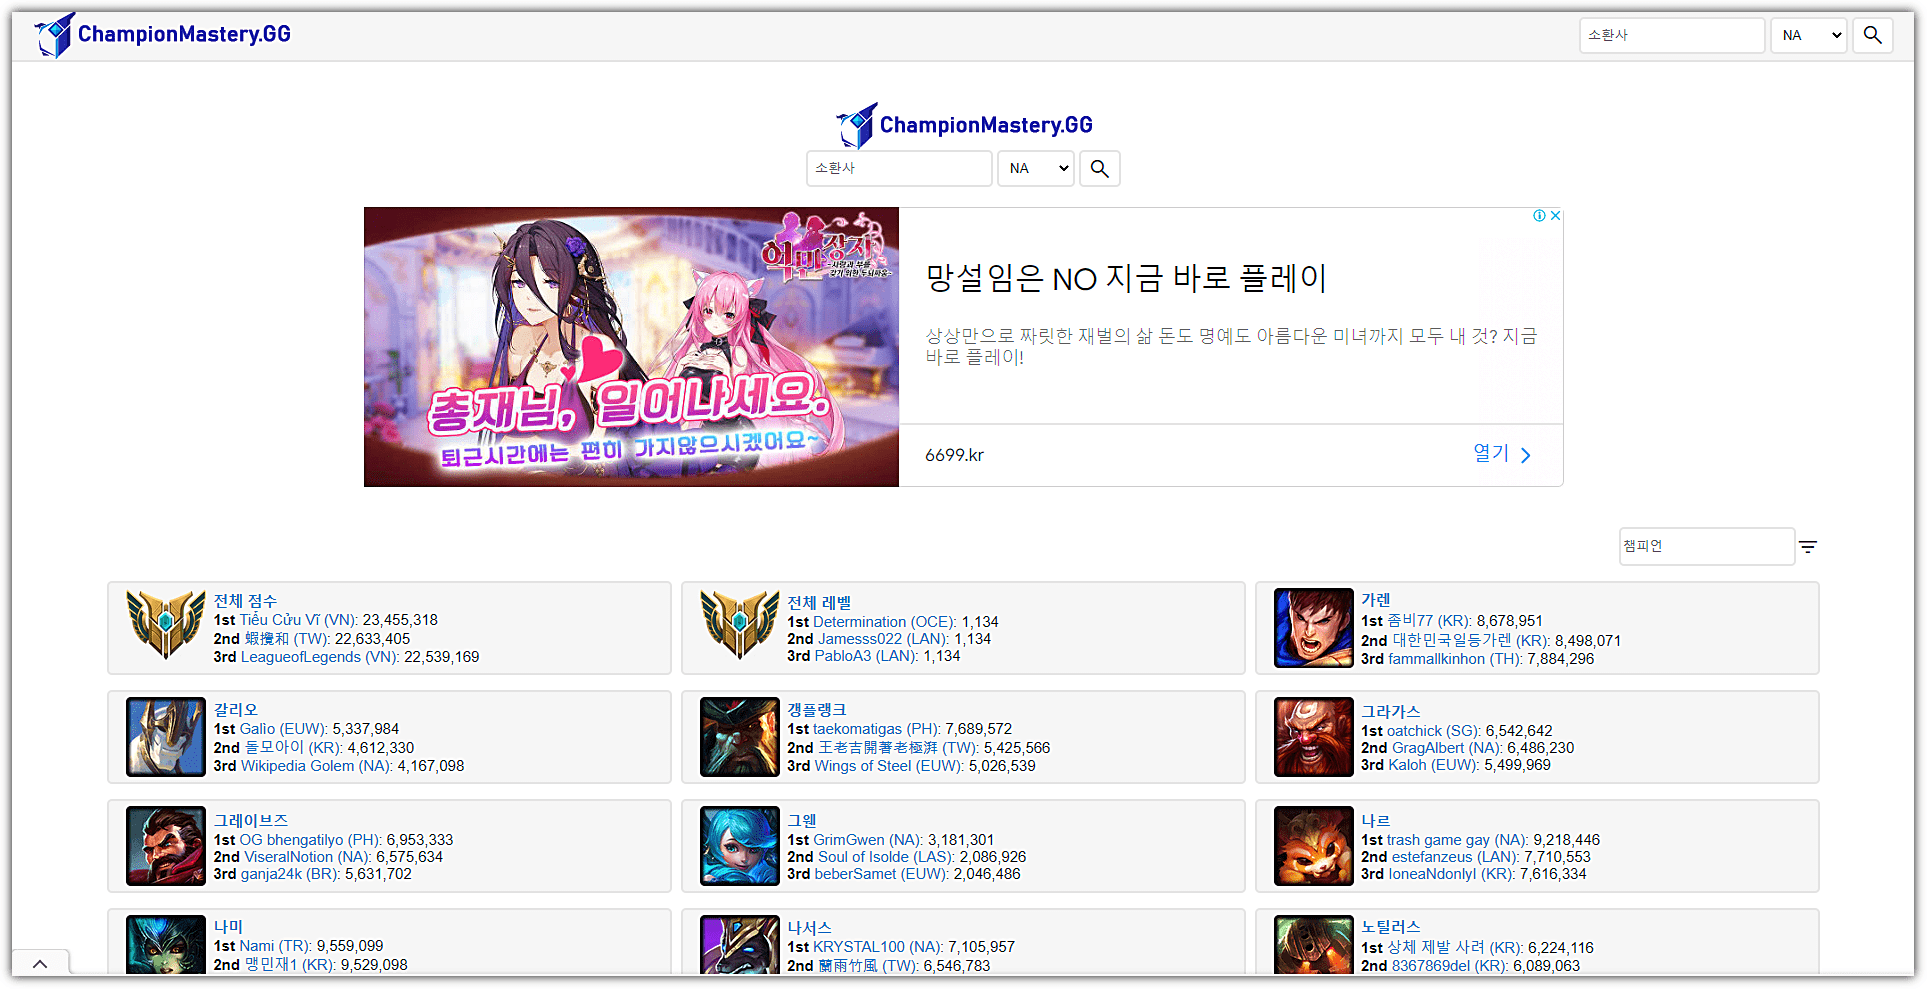
Task: Click the Gnar (나르) champion portrait
Action: point(1314,846)
